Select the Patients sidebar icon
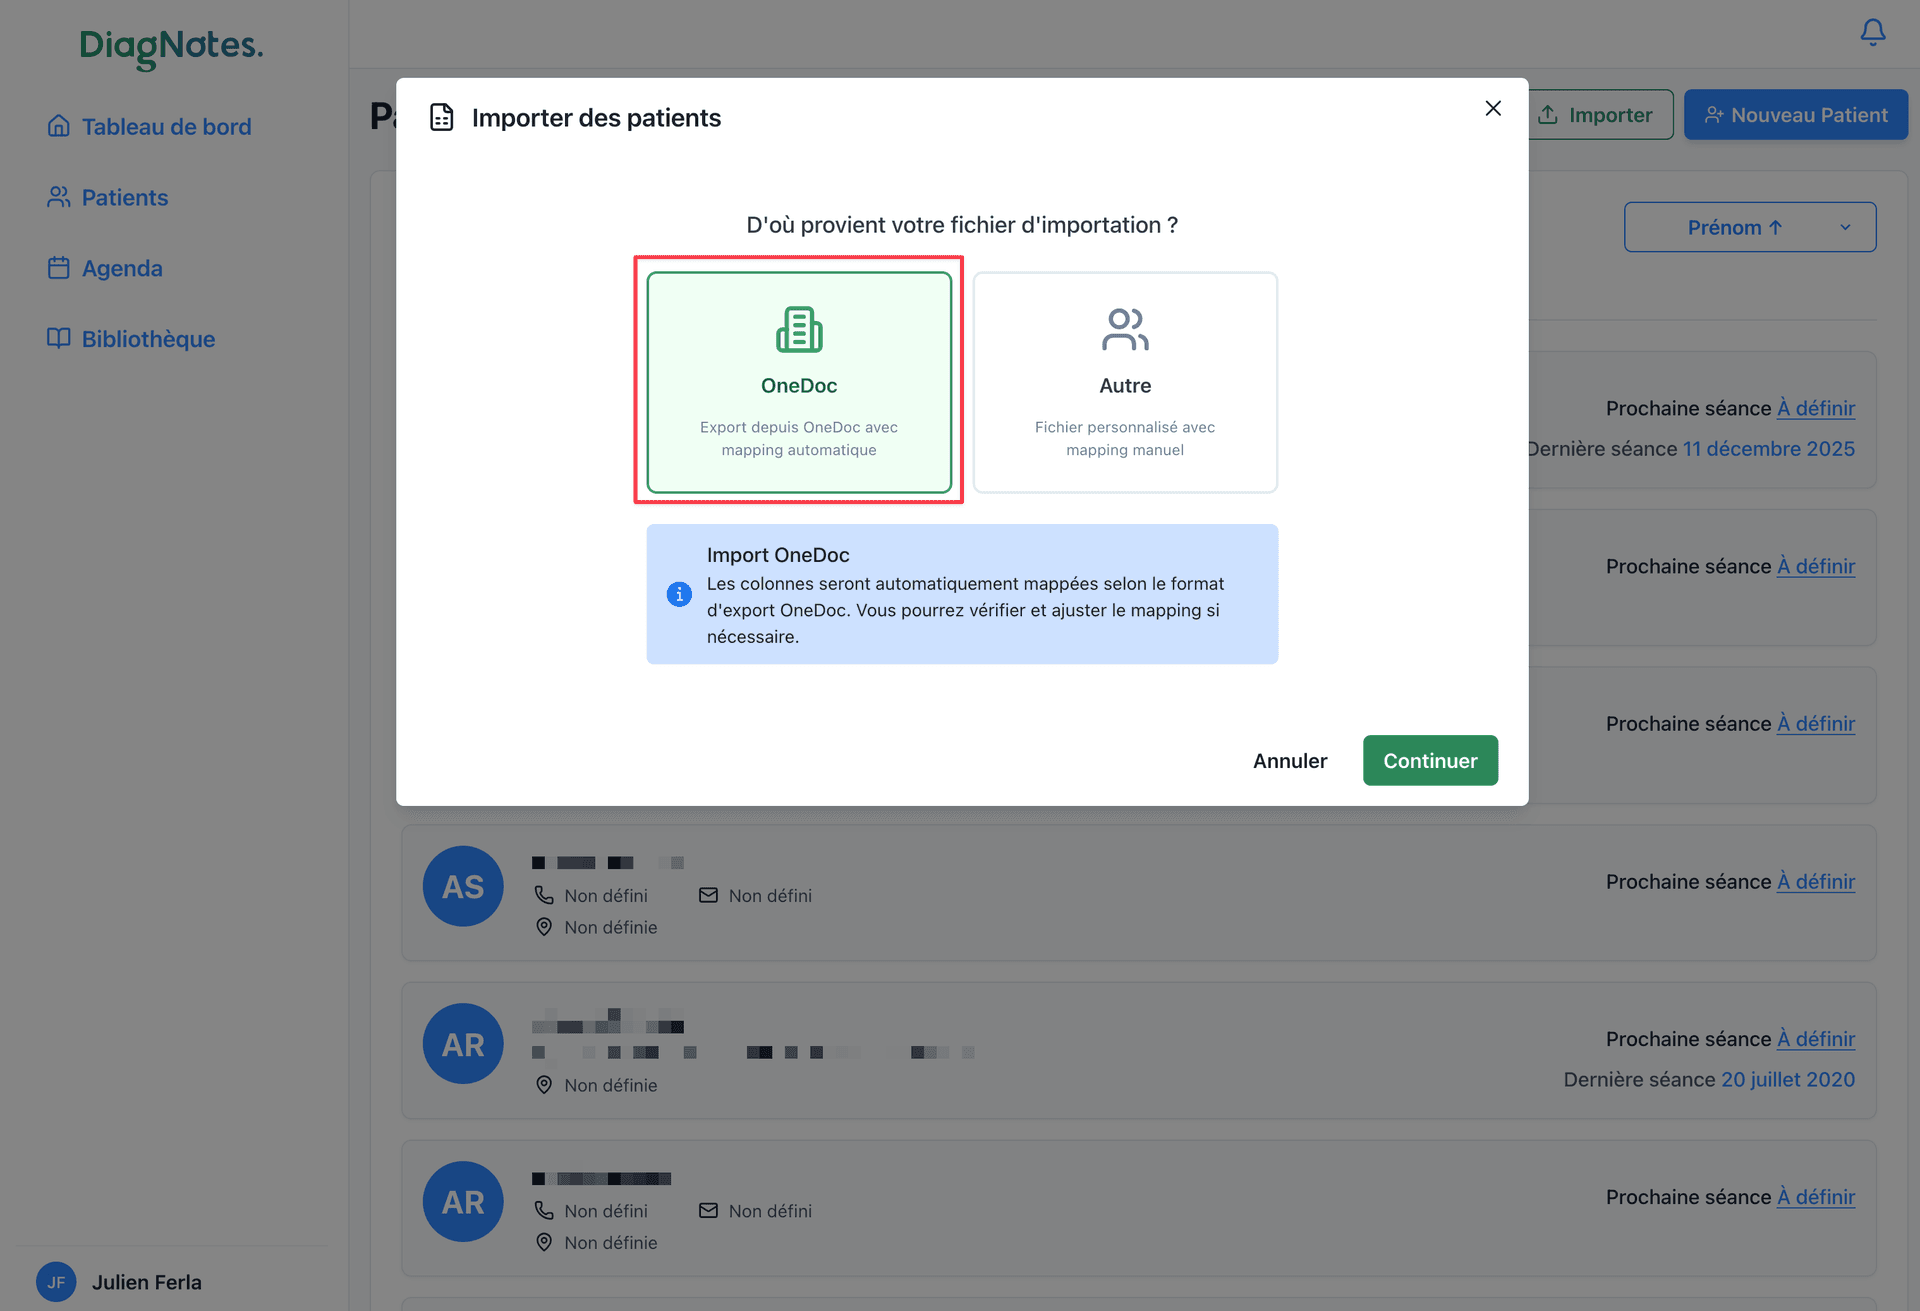Viewport: 1920px width, 1311px height. coord(59,197)
